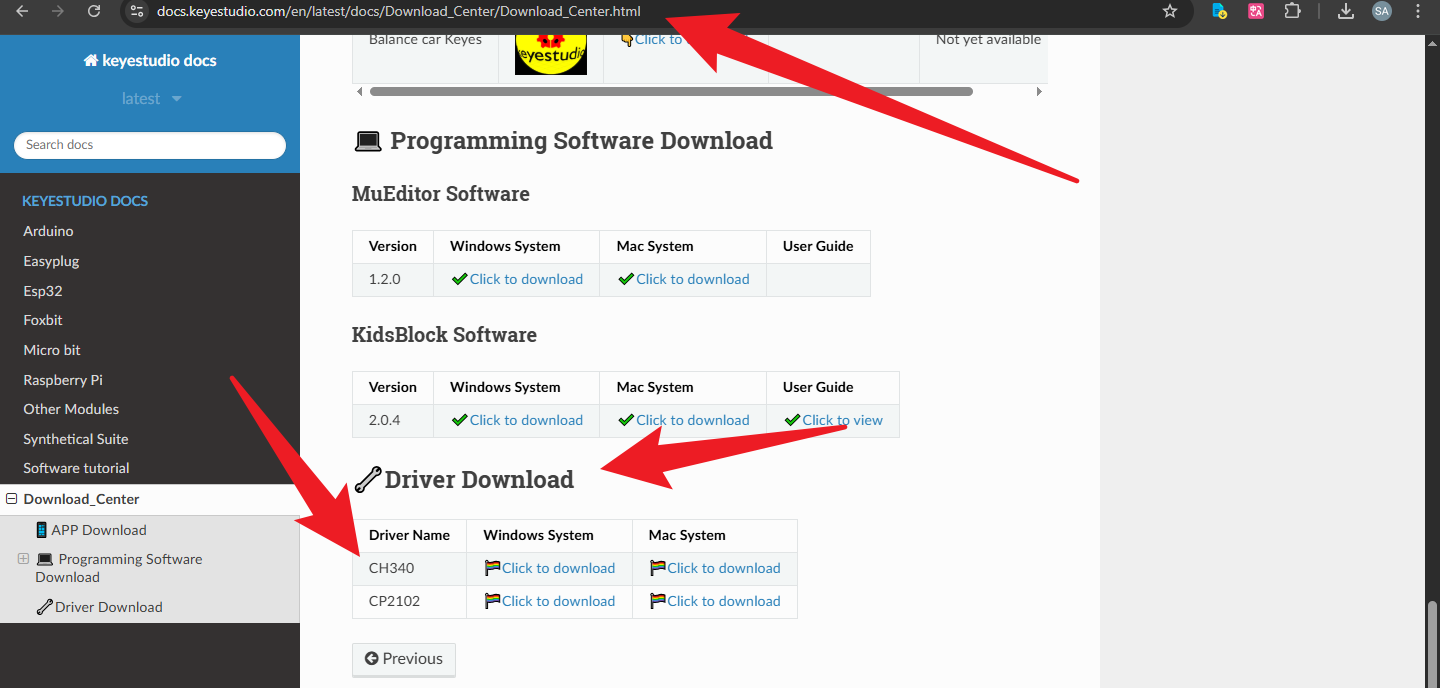This screenshot has width=1440, height=688.
Task: Go to Driver Download sidebar entry
Action: click(99, 607)
